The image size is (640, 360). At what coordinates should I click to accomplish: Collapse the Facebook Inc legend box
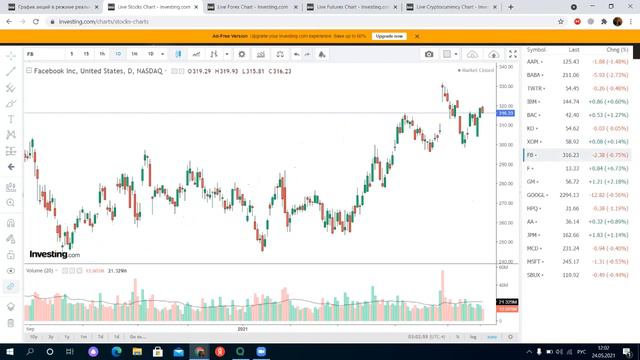[29, 71]
